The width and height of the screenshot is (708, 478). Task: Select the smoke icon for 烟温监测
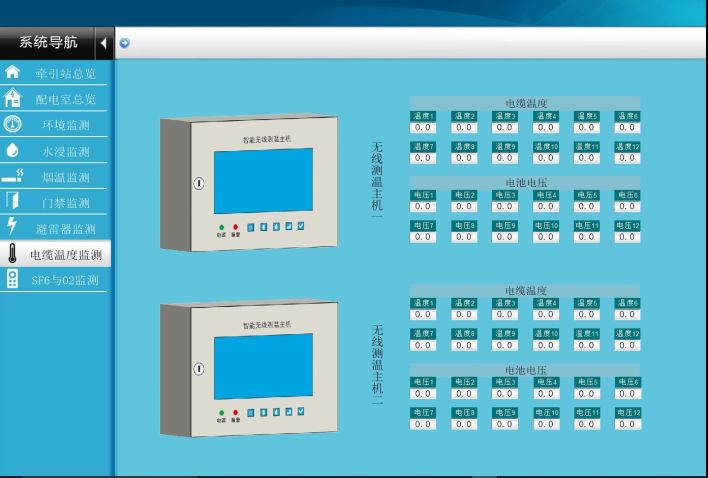tap(12, 176)
